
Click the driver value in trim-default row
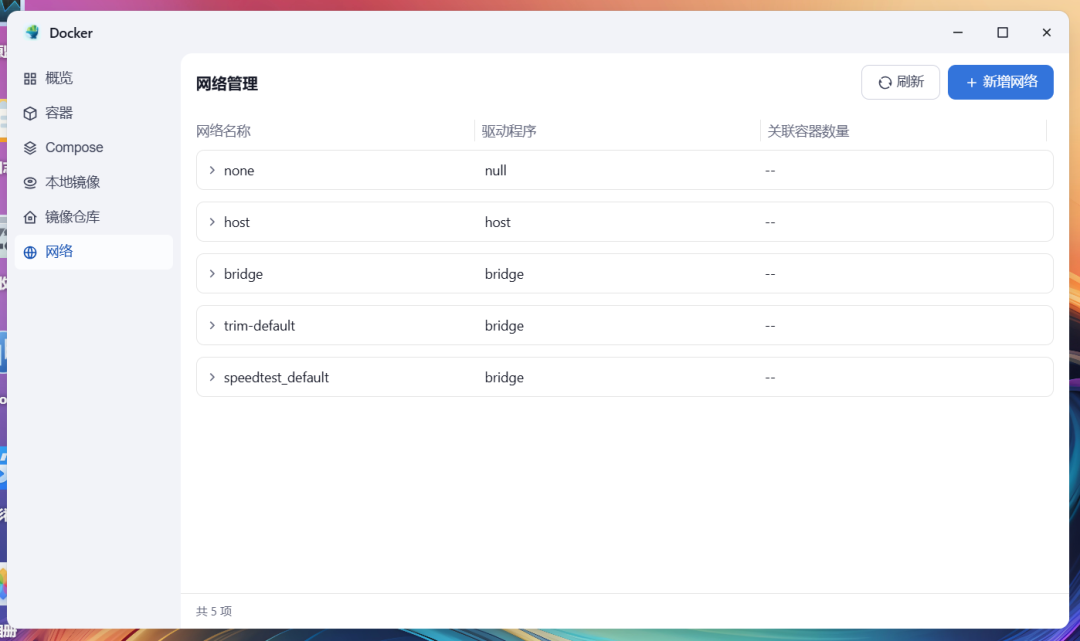504,326
